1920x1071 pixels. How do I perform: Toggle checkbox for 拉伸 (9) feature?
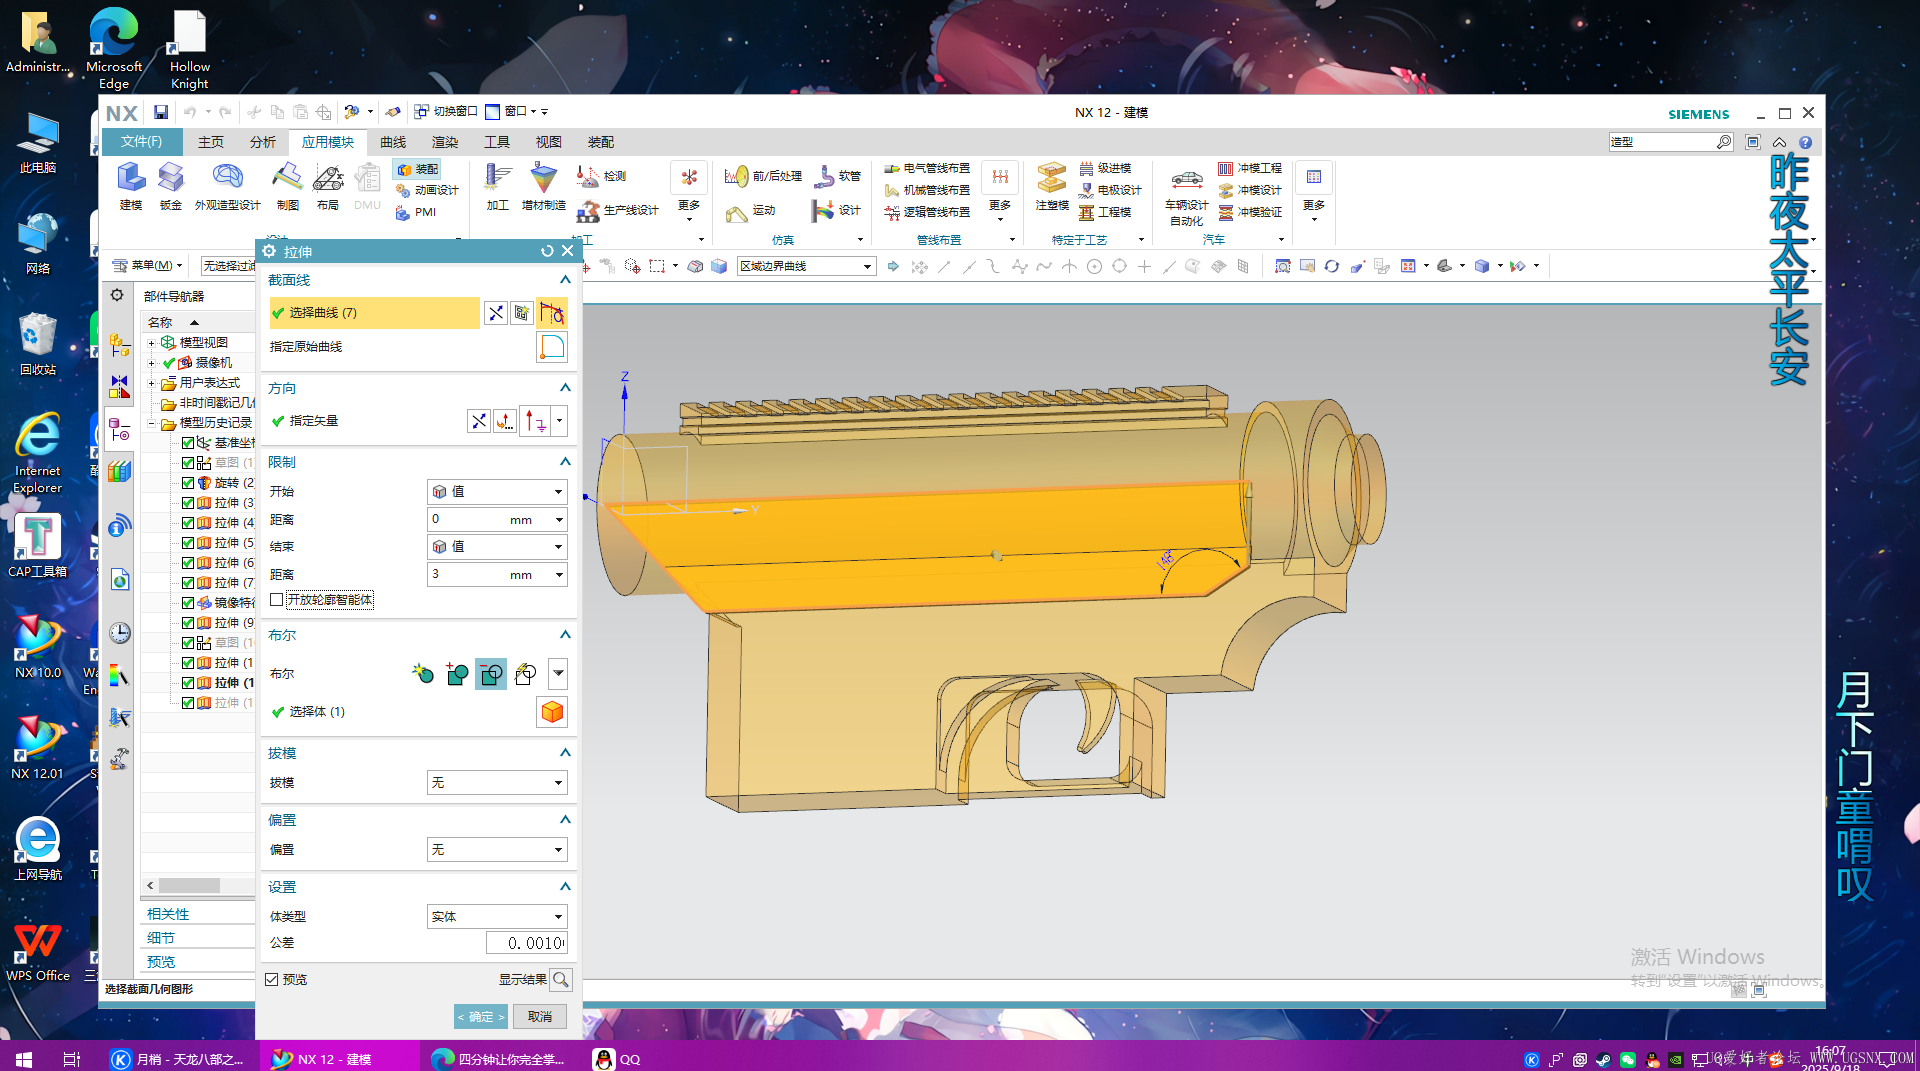point(188,623)
